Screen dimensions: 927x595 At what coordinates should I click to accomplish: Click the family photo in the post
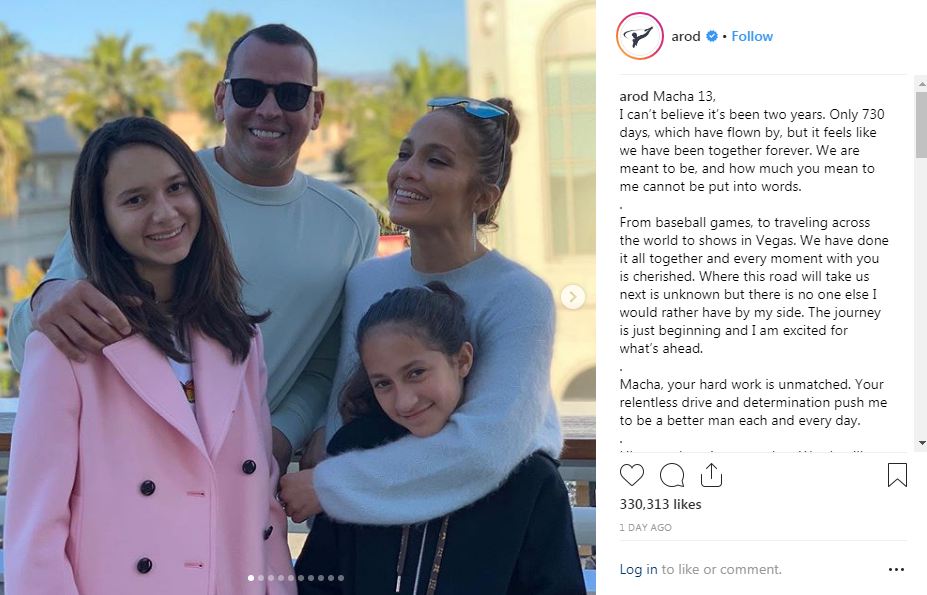coord(298,298)
